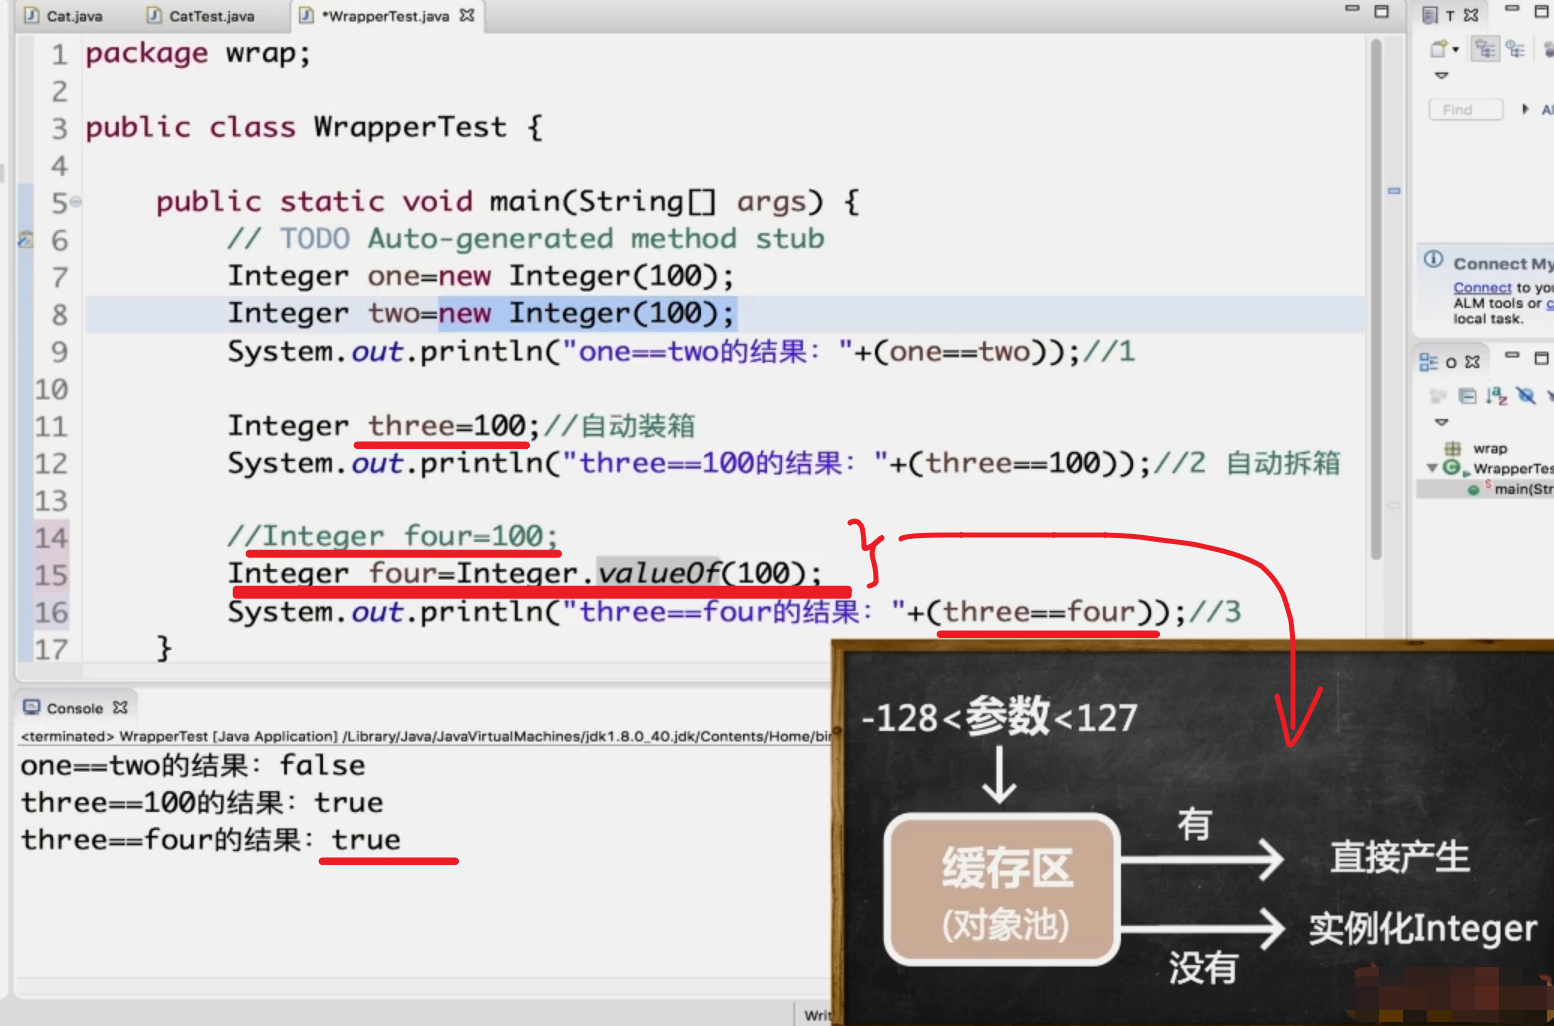1554x1026 pixels.
Task: Click the Connect link in Connect Mylyn
Action: (x=1482, y=288)
